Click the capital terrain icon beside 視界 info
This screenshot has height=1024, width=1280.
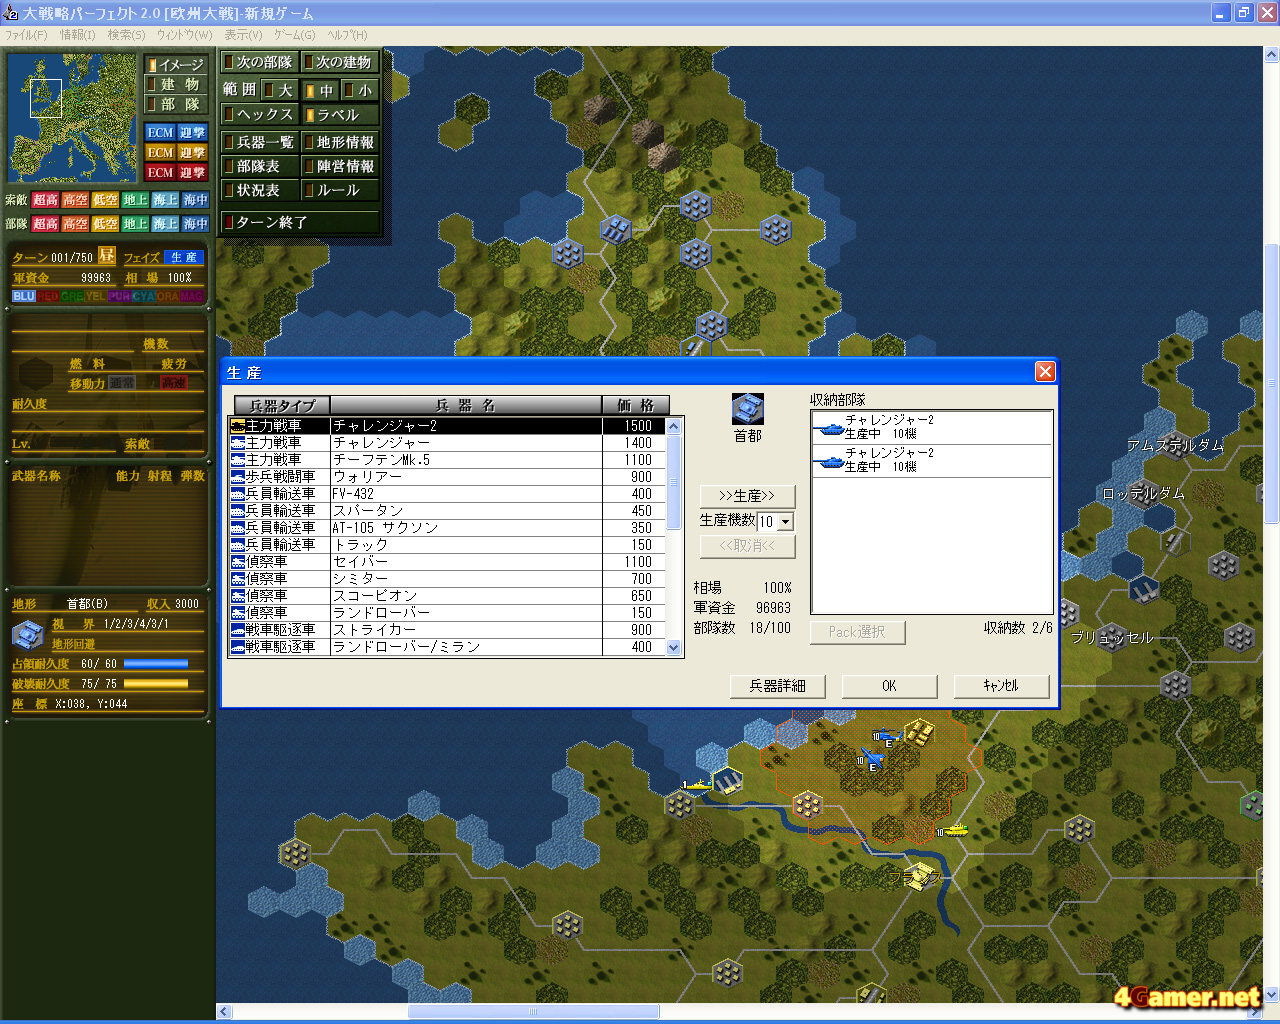click(x=28, y=634)
